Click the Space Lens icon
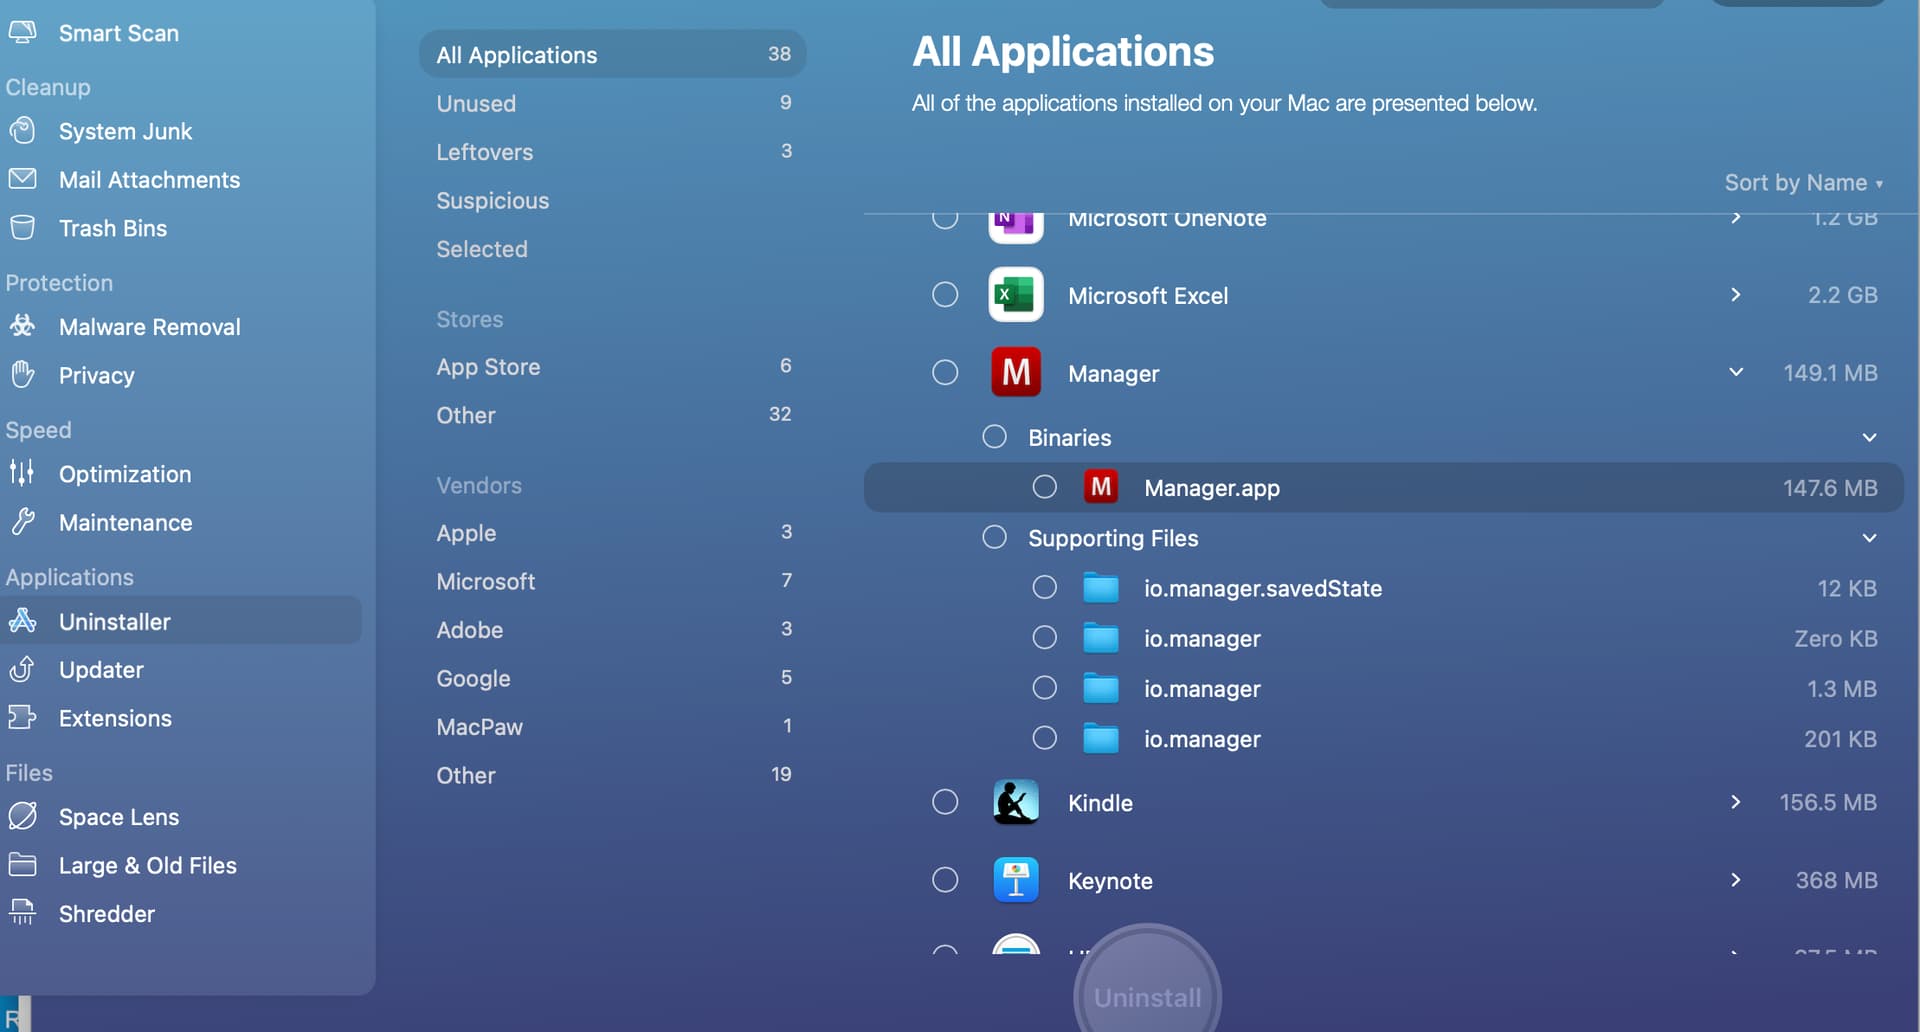This screenshot has height=1032, width=1920. point(22,816)
